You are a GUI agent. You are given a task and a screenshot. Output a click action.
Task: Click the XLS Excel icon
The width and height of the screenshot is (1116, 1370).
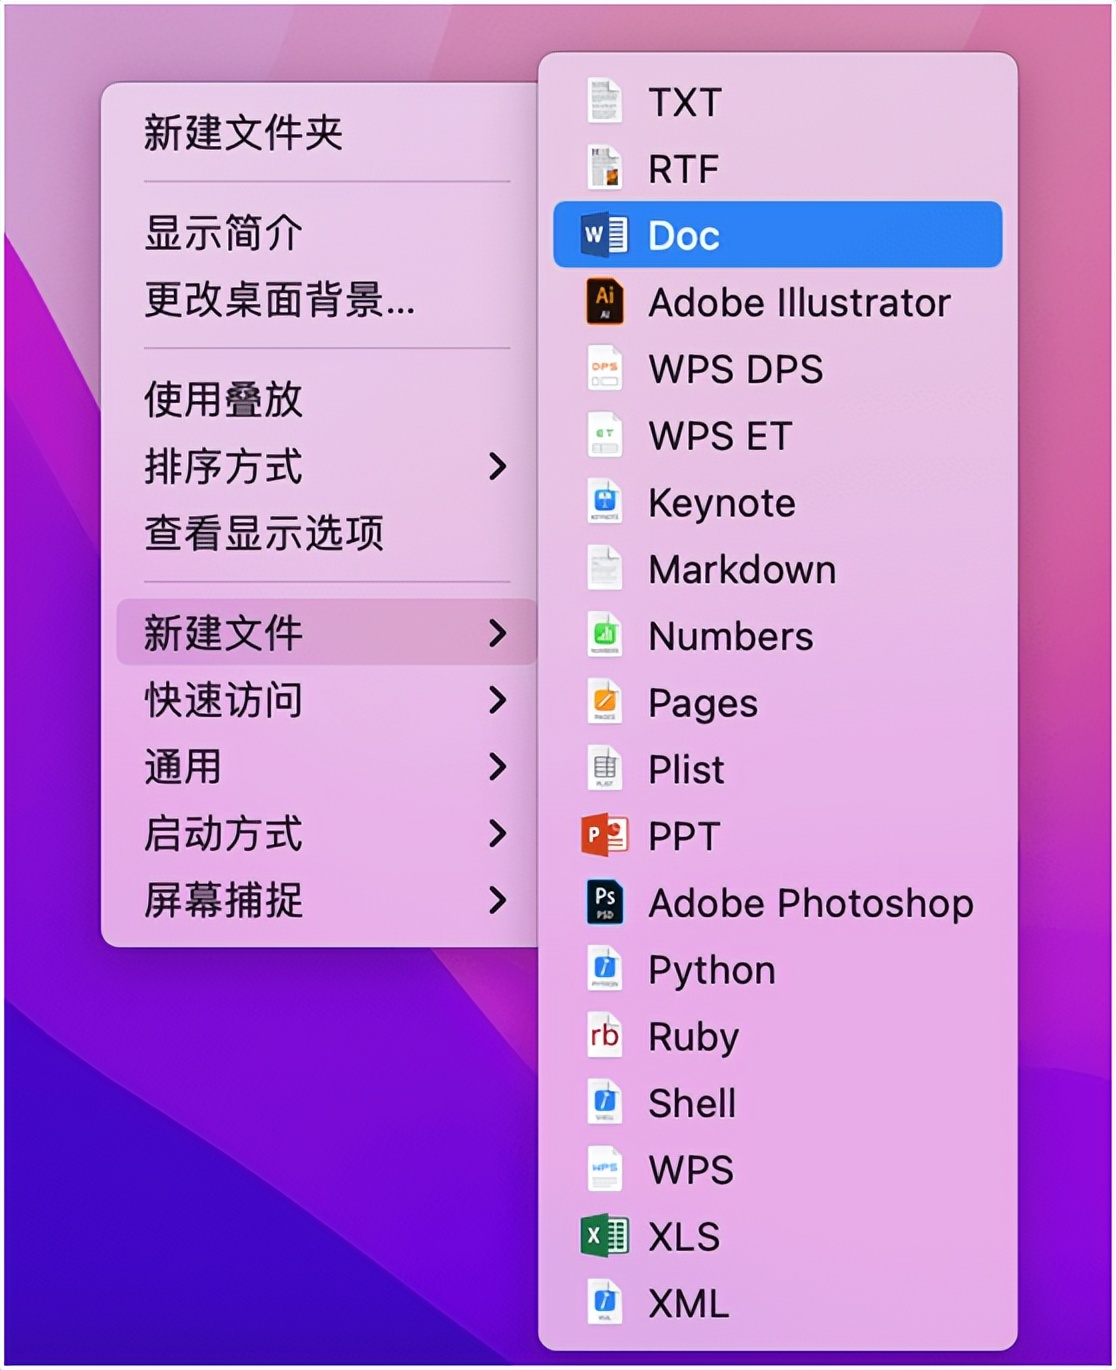pos(604,1236)
